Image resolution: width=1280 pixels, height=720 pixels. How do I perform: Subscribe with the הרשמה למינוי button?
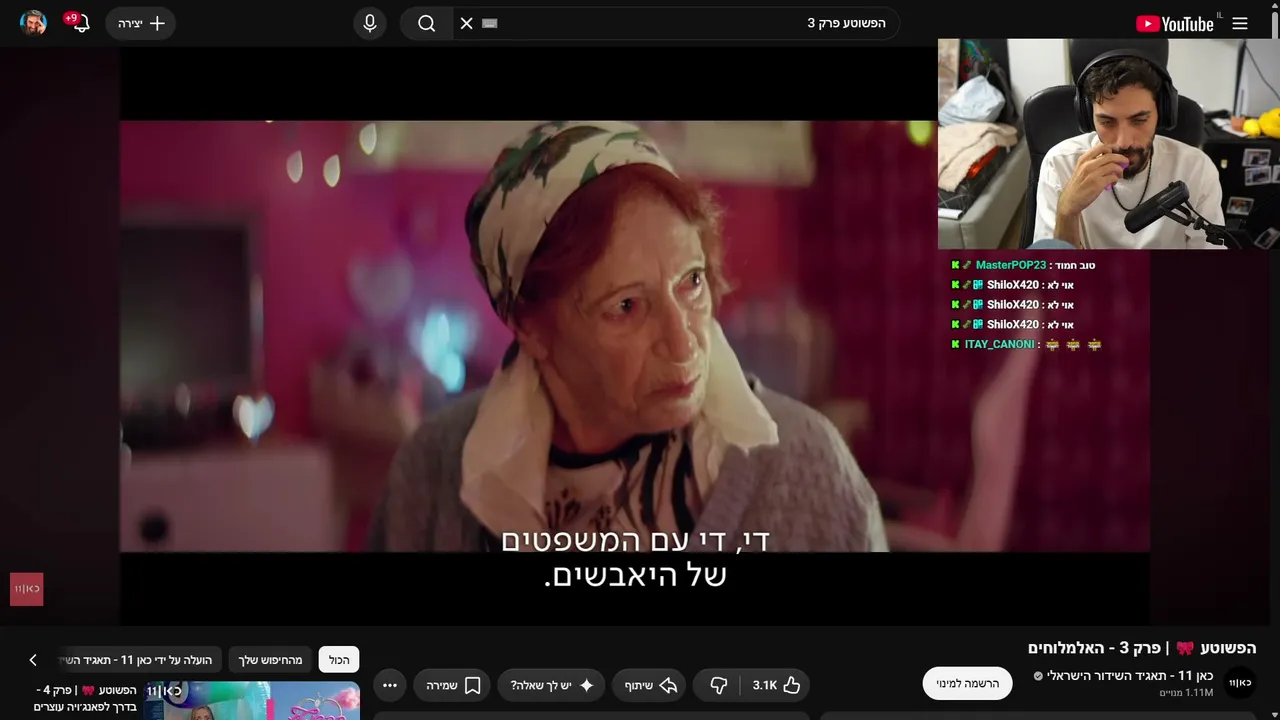967,683
